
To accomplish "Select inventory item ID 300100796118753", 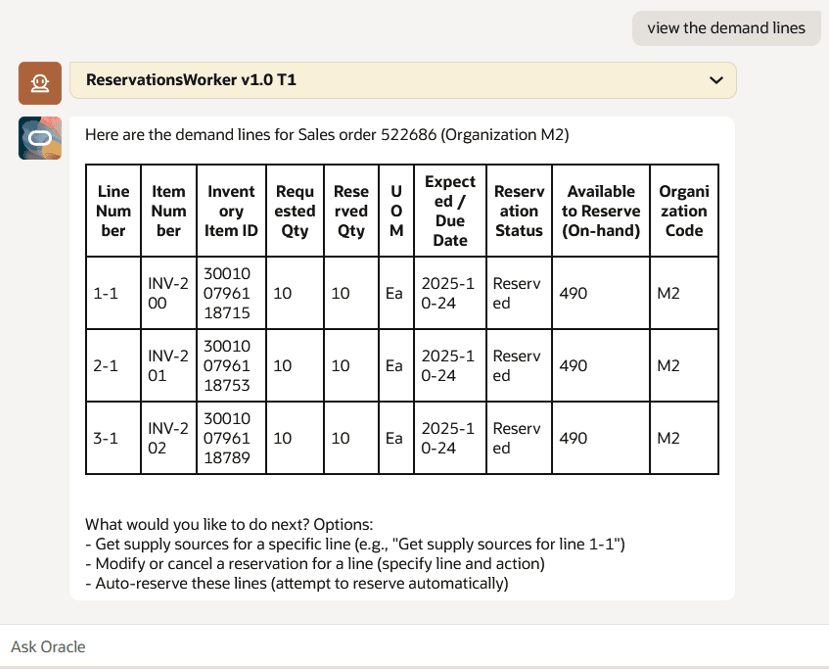I will [x=229, y=365].
